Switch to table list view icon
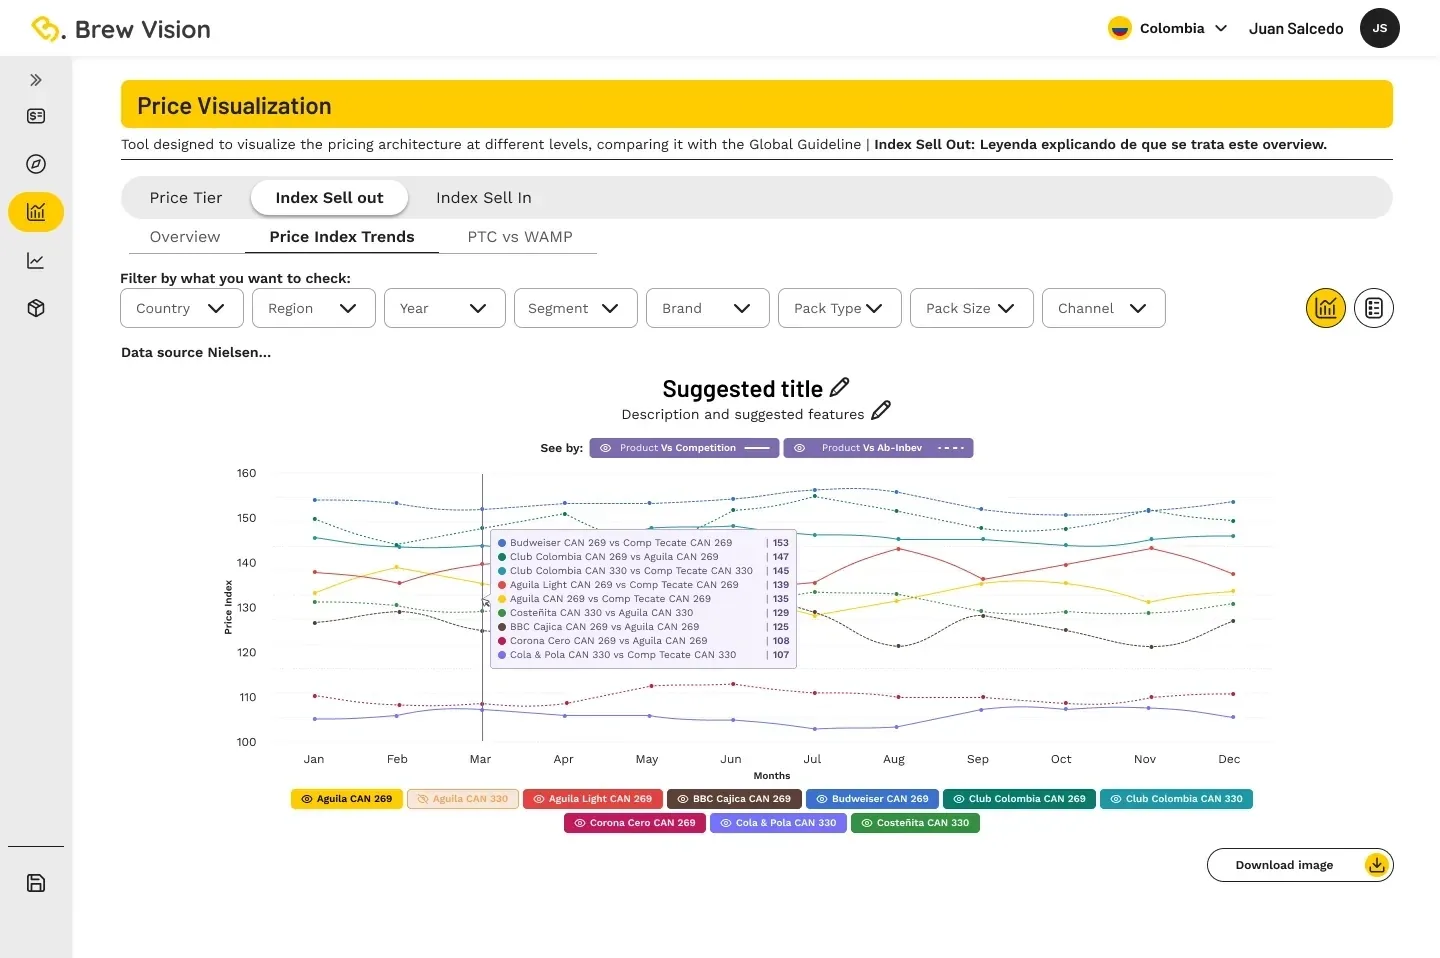This screenshot has height=958, width=1440. coord(1374,308)
